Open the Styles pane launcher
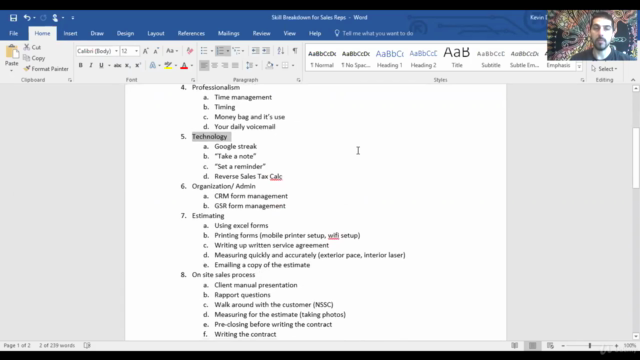640x360 pixels. click(x=582, y=80)
